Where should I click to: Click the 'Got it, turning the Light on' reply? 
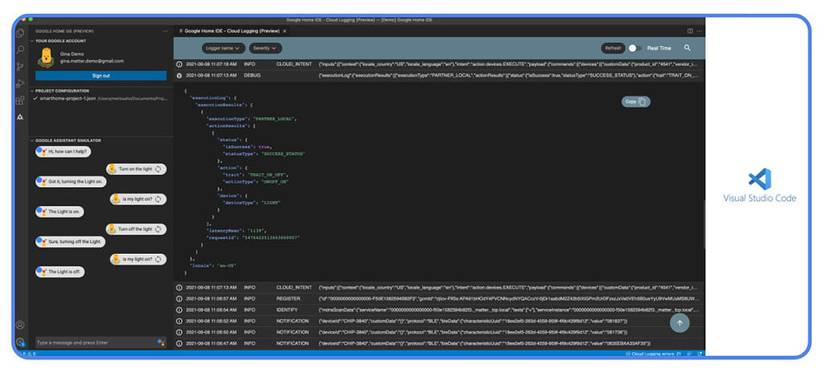click(71, 182)
